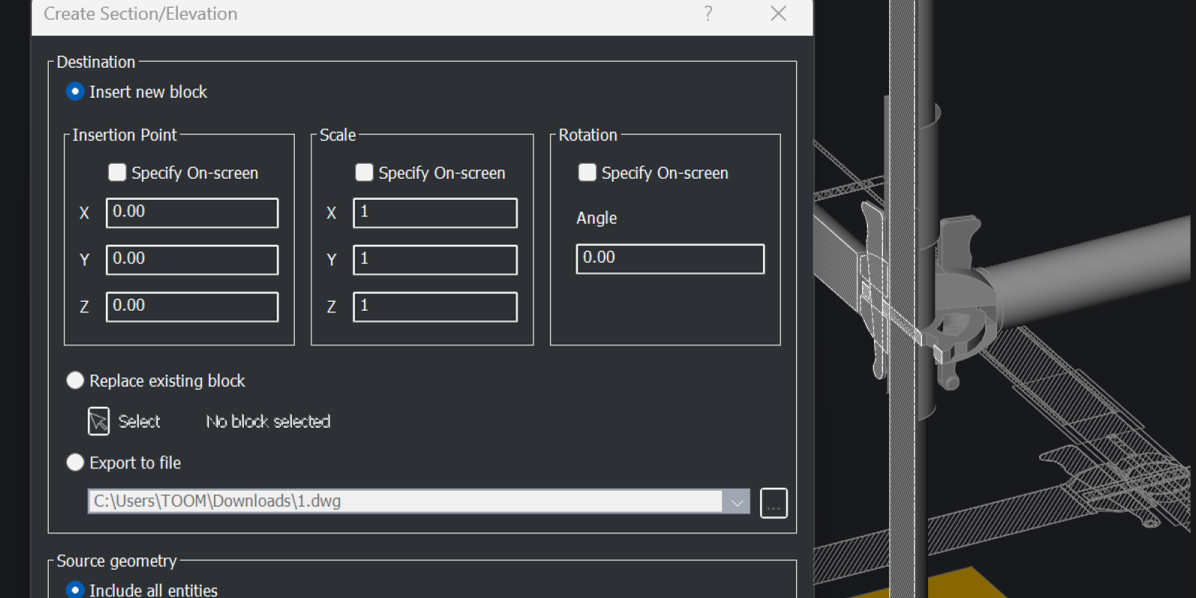Click the Insertion Point Z field
1196x598 pixels.
click(x=191, y=306)
